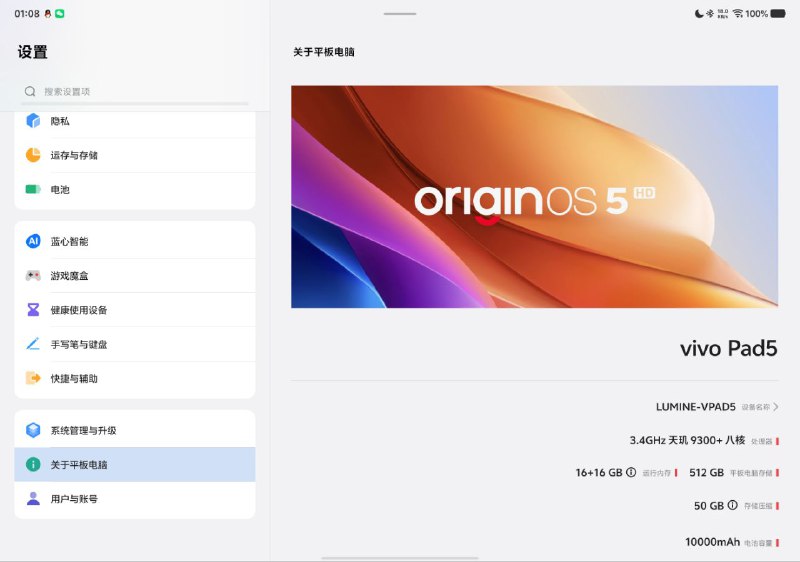Click the Privacy (隐私) shield icon
Viewport: 800px width, 562px height.
[33, 121]
